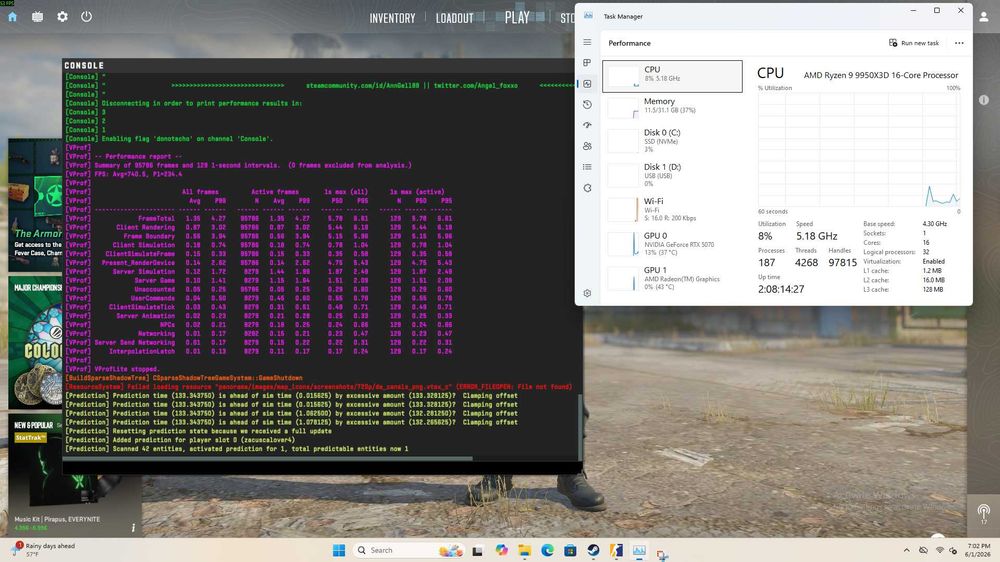Open the Services page in Task Manager
This screenshot has width=1000, height=562.
(587, 188)
